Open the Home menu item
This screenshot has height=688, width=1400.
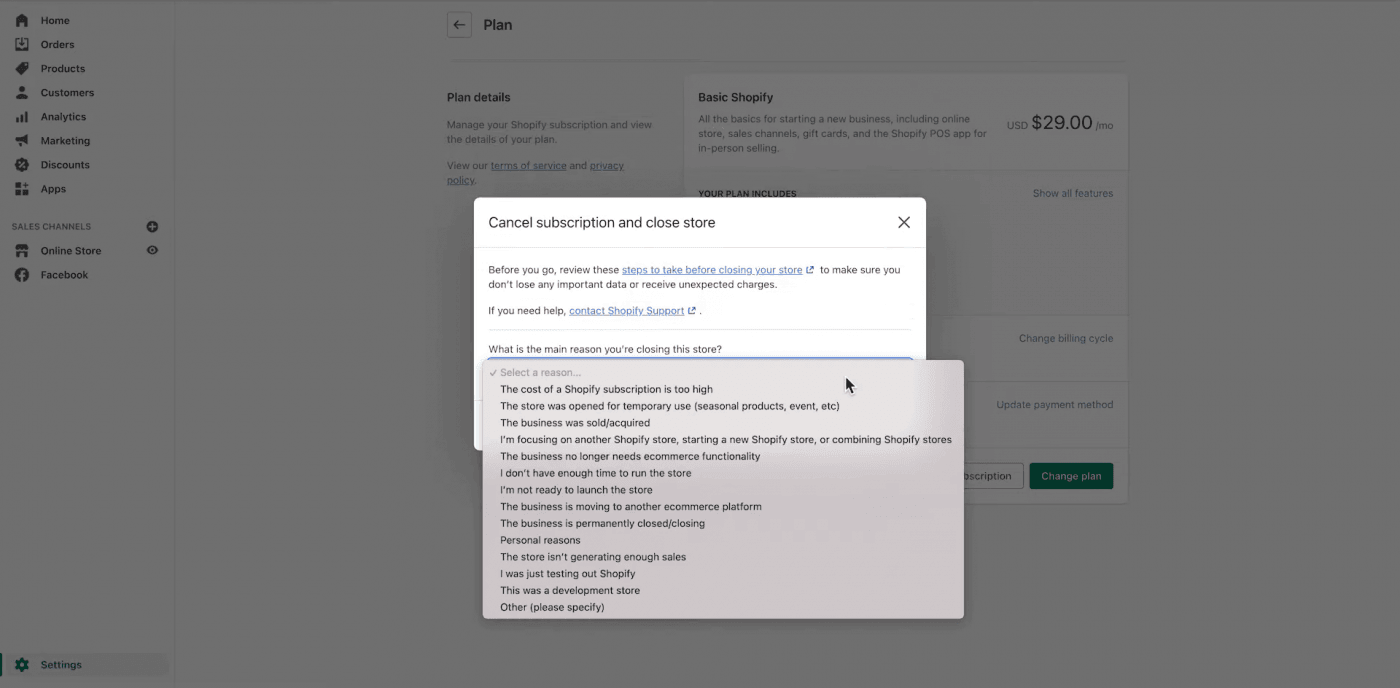(55, 20)
